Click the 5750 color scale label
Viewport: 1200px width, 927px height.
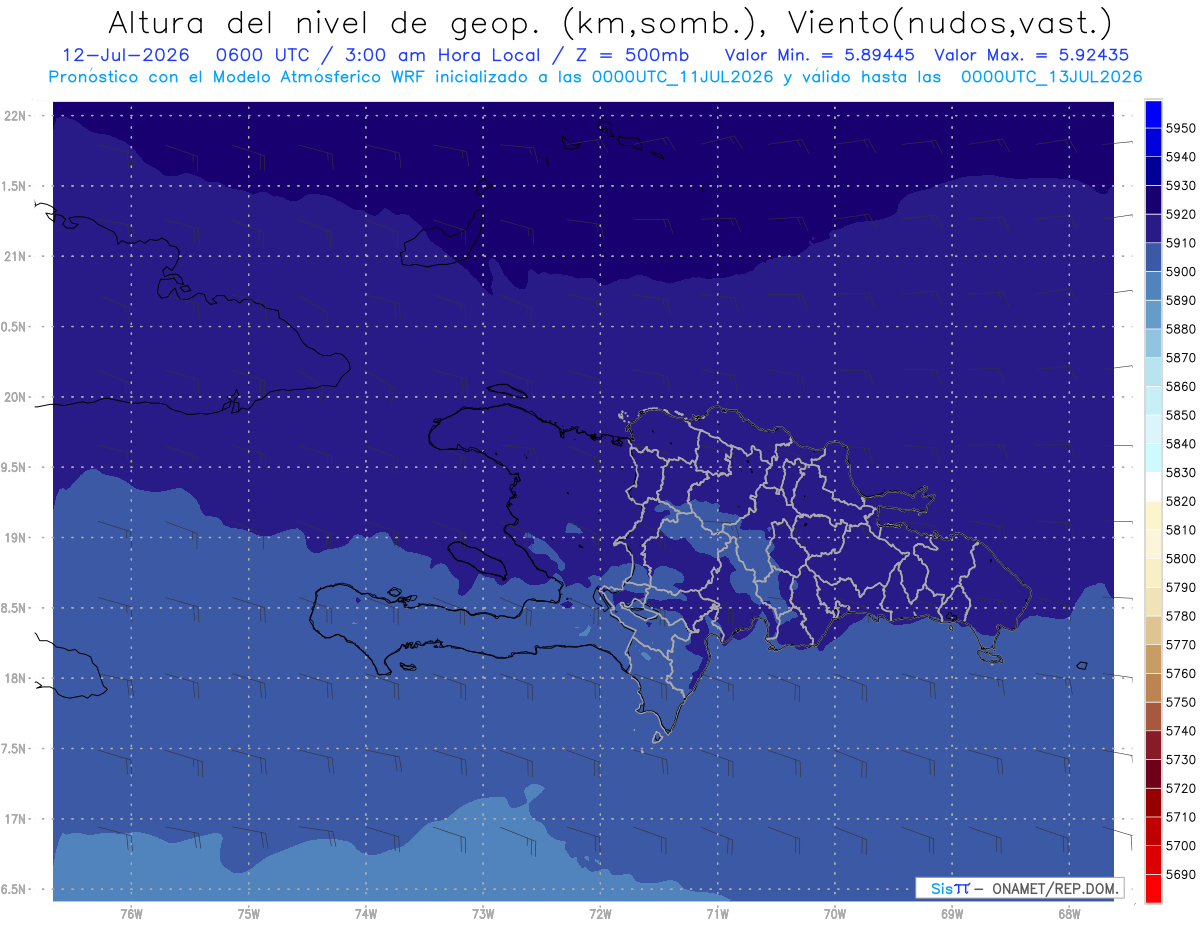pos(1180,702)
